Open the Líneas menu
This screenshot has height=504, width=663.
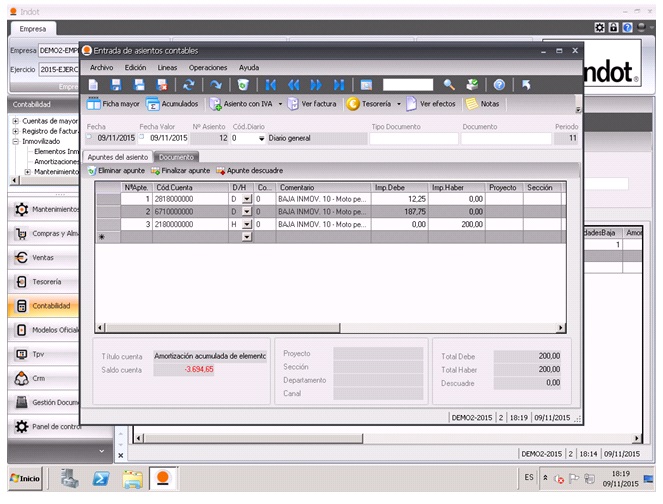click(x=168, y=67)
